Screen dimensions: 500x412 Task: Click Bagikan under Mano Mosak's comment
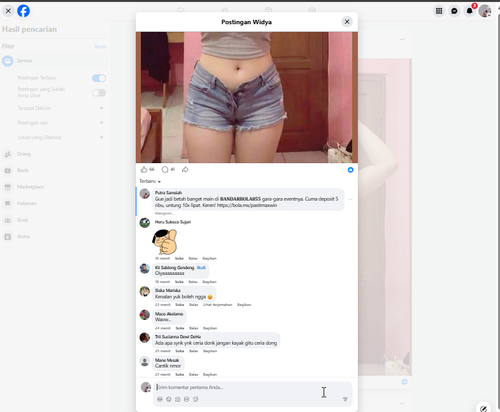click(210, 375)
